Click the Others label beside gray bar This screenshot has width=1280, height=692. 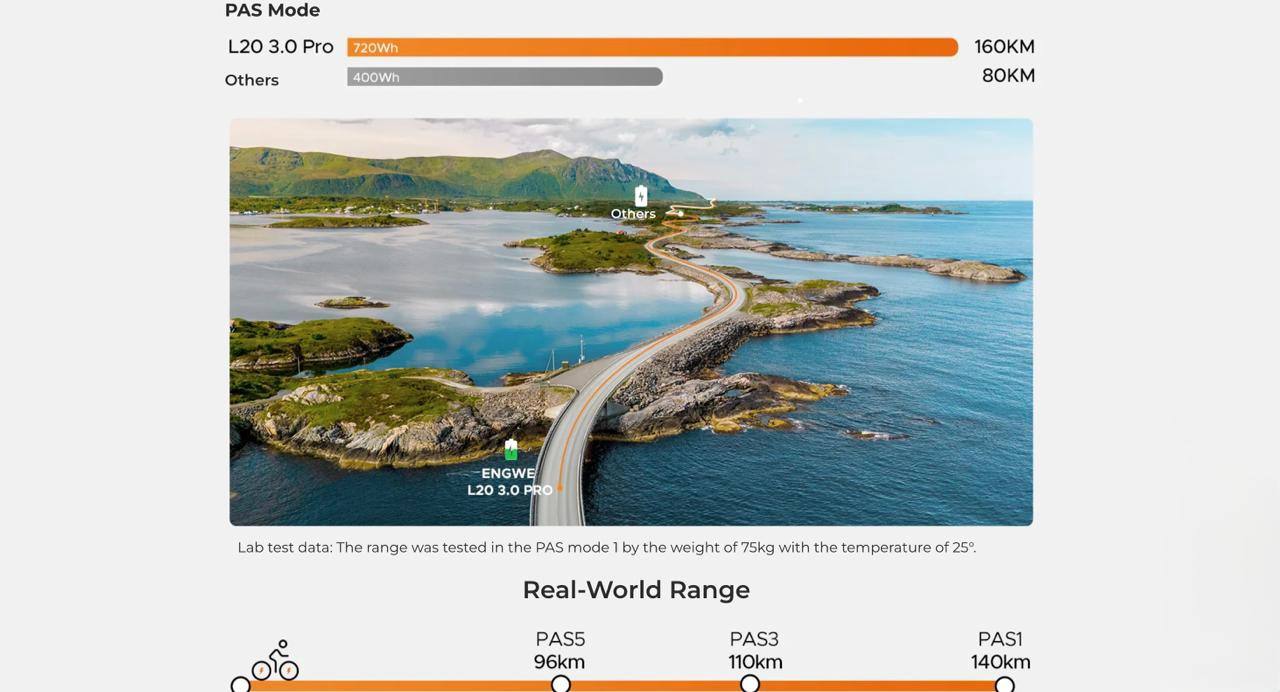point(251,80)
